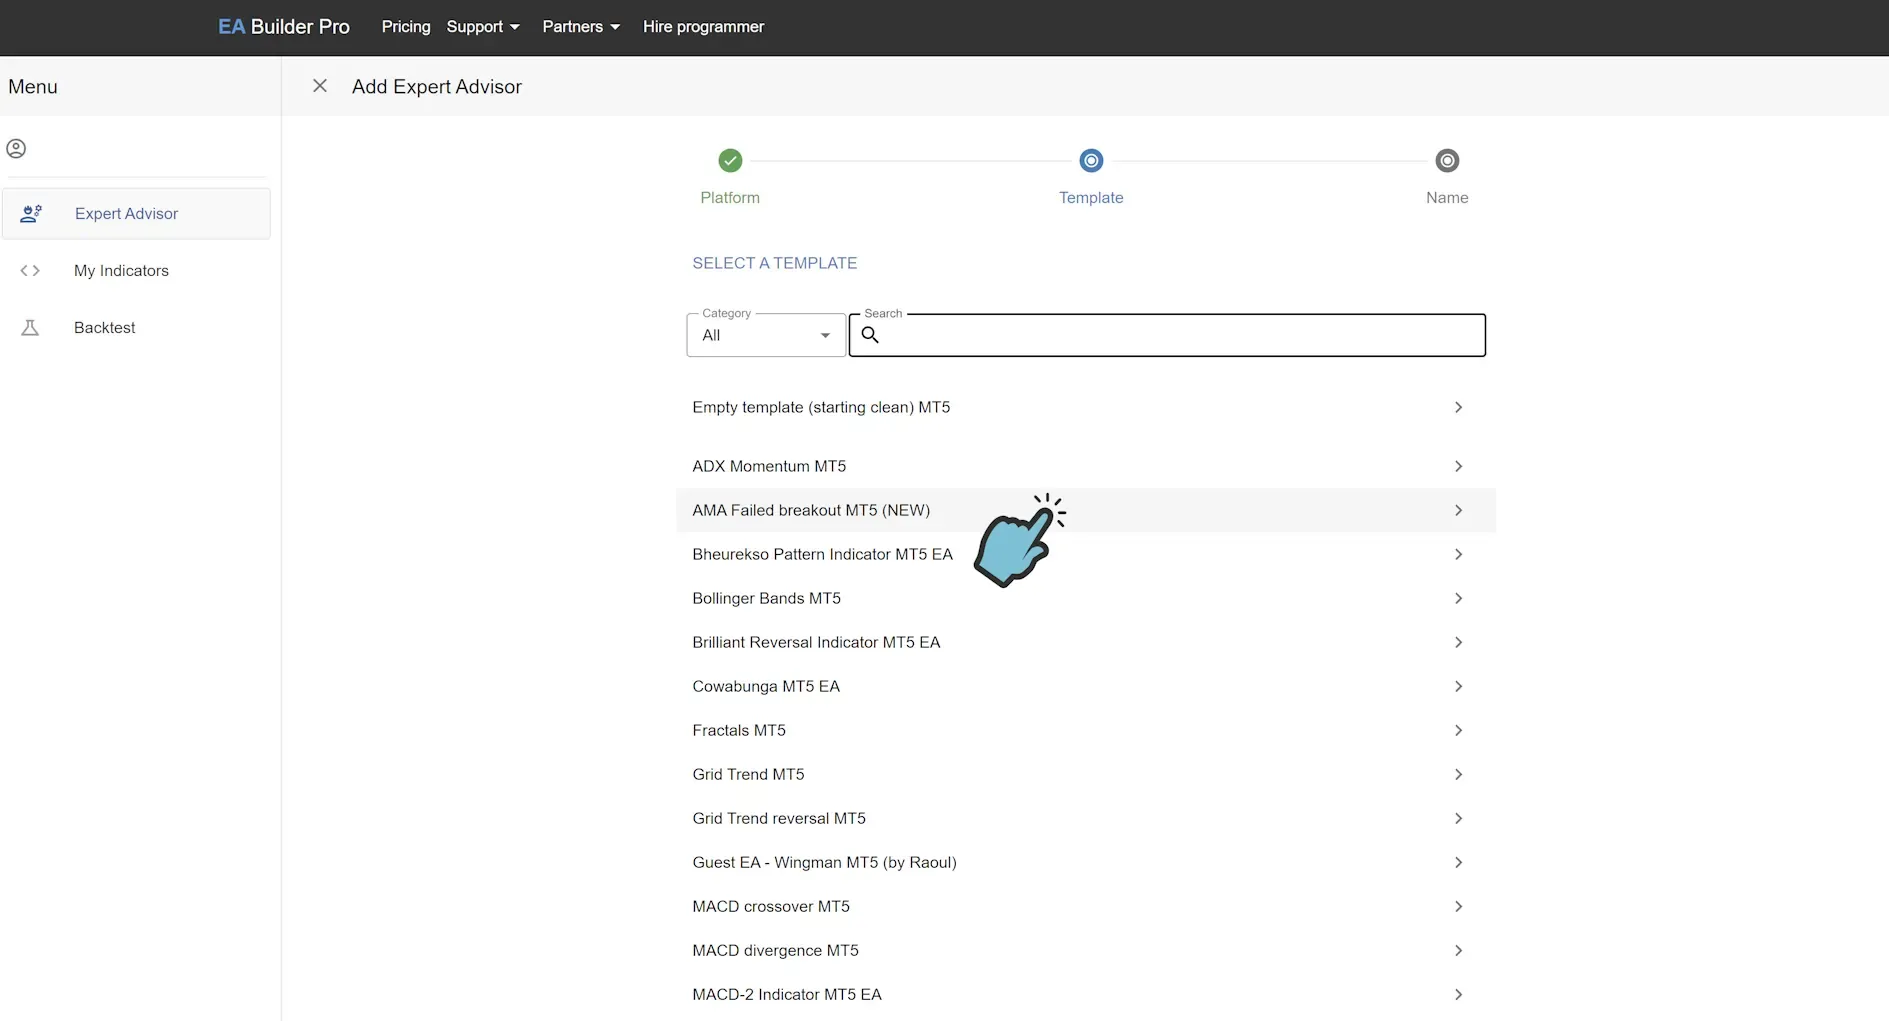Viewport: 1889px width, 1021px height.
Task: Click the green Platform step checkmark
Action: click(730, 161)
